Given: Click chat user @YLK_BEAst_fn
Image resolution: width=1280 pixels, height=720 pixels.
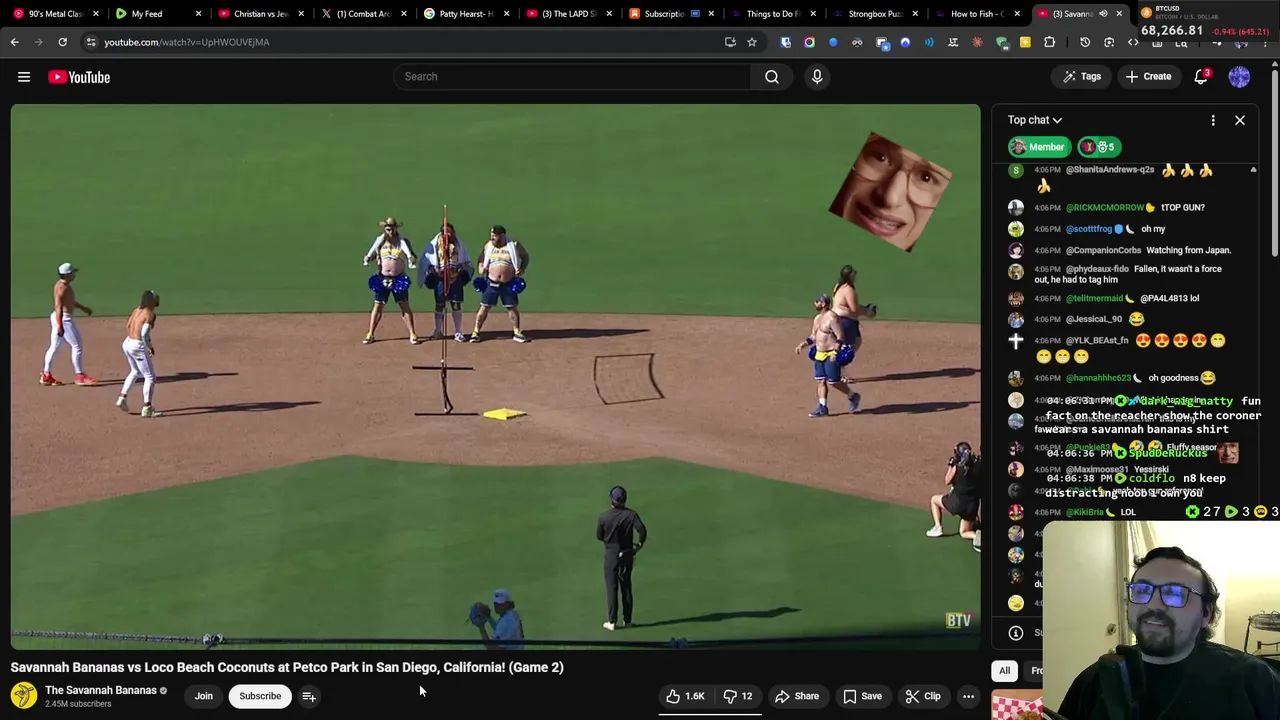Looking at the screenshot, I should (x=1096, y=340).
